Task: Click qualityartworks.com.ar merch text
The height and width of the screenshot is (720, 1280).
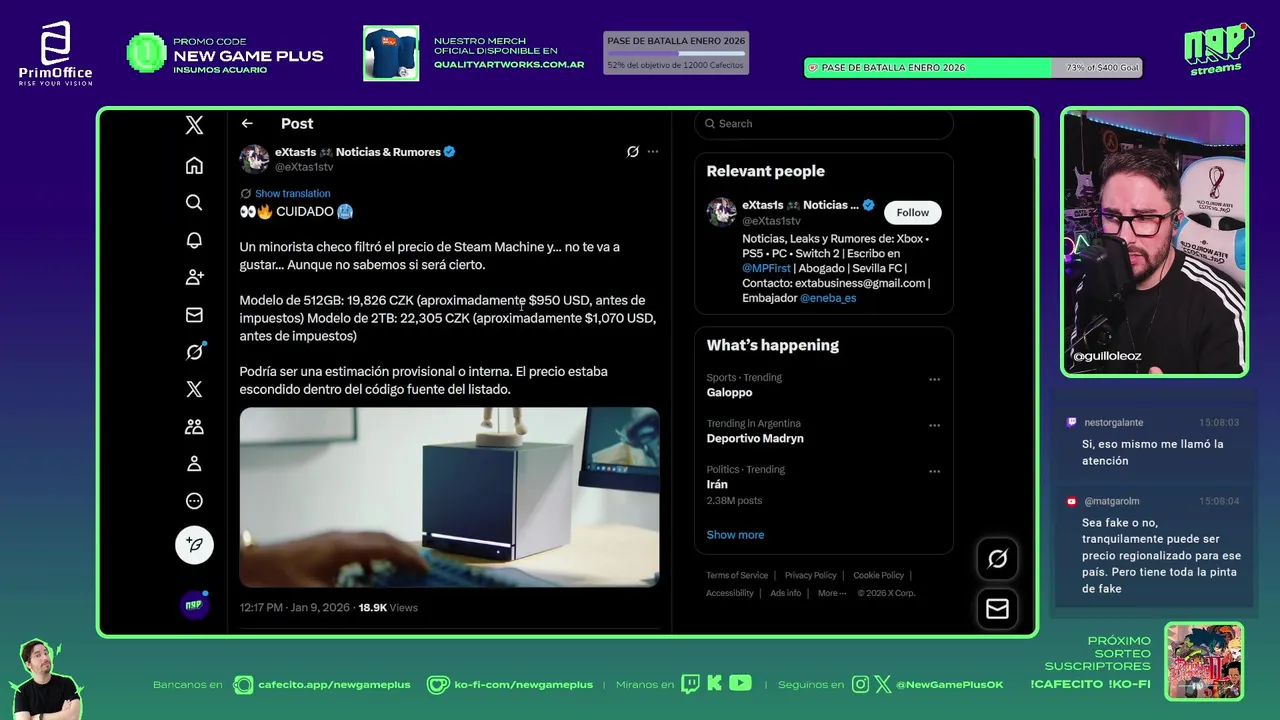Action: (x=509, y=64)
